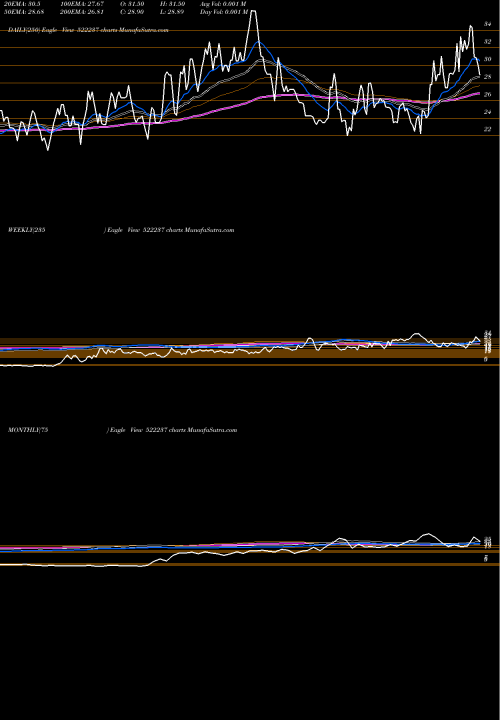The height and width of the screenshot is (720, 500).
Task: Click the 26 price axis label on daily chart
Action: pyautogui.click(x=488, y=94)
